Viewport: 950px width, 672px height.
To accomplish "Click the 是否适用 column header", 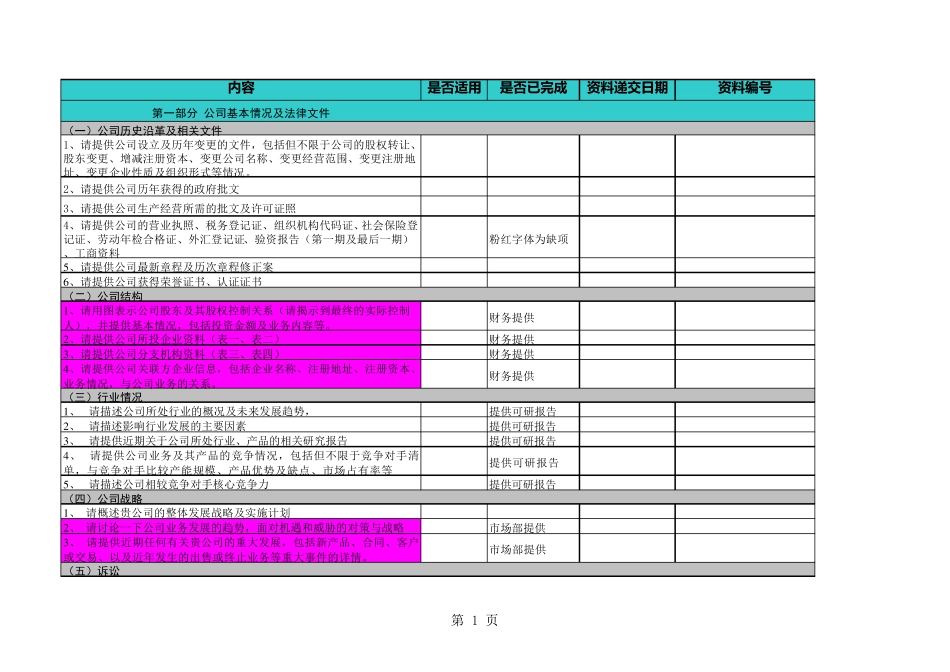I will click(x=454, y=88).
